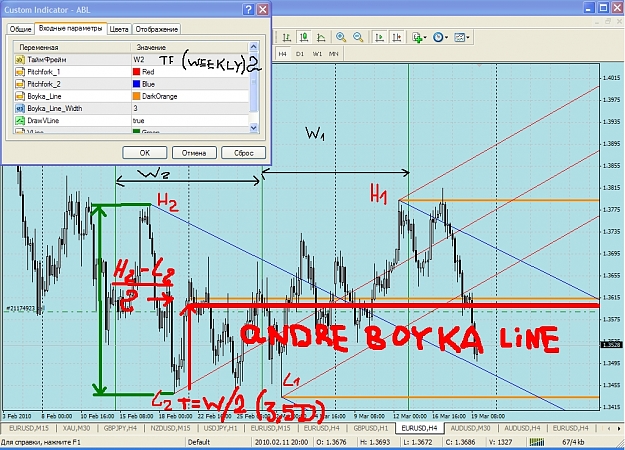Close the Custom Indicator dialog
625x450 pixels.
[x=262, y=10]
